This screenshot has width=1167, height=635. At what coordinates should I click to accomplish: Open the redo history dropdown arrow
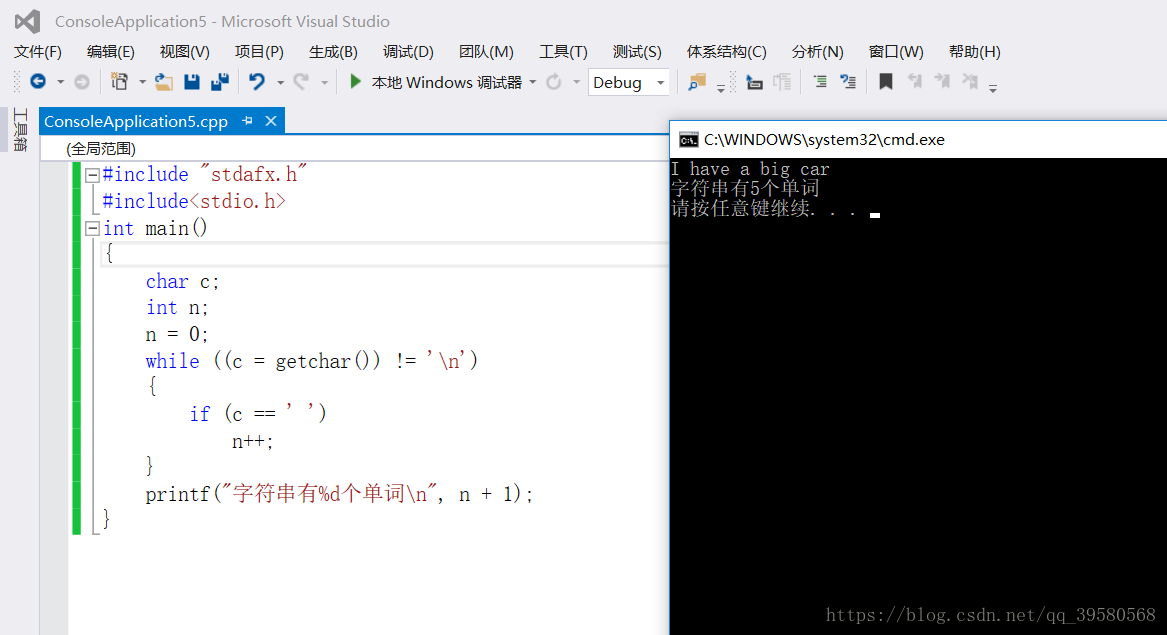tap(324, 83)
